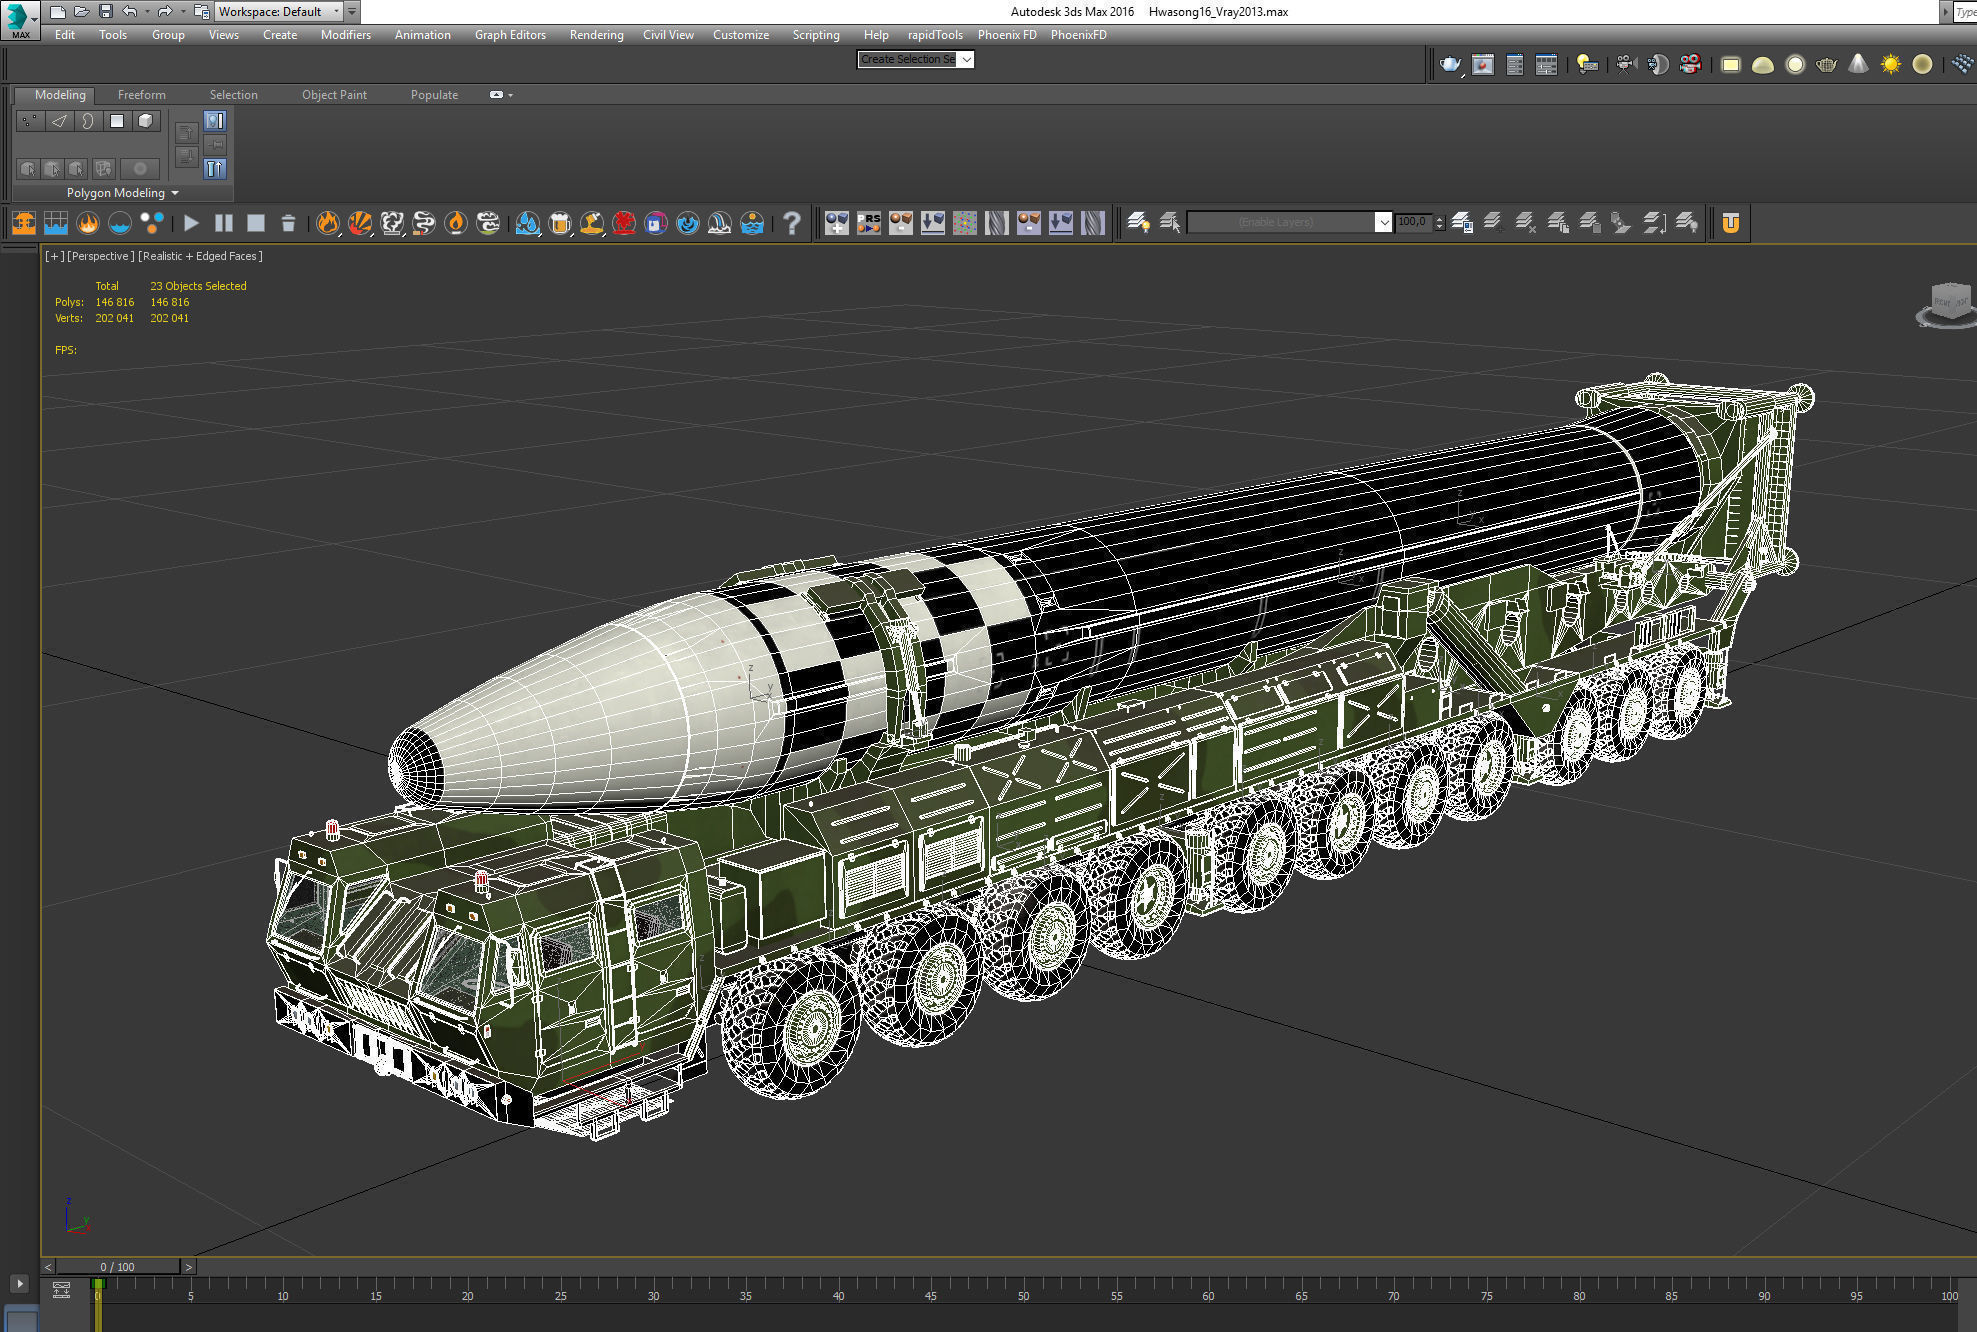Viewport: 1977px width, 1332px height.
Task: Pause the Phoenix FD simulation
Action: 224,223
